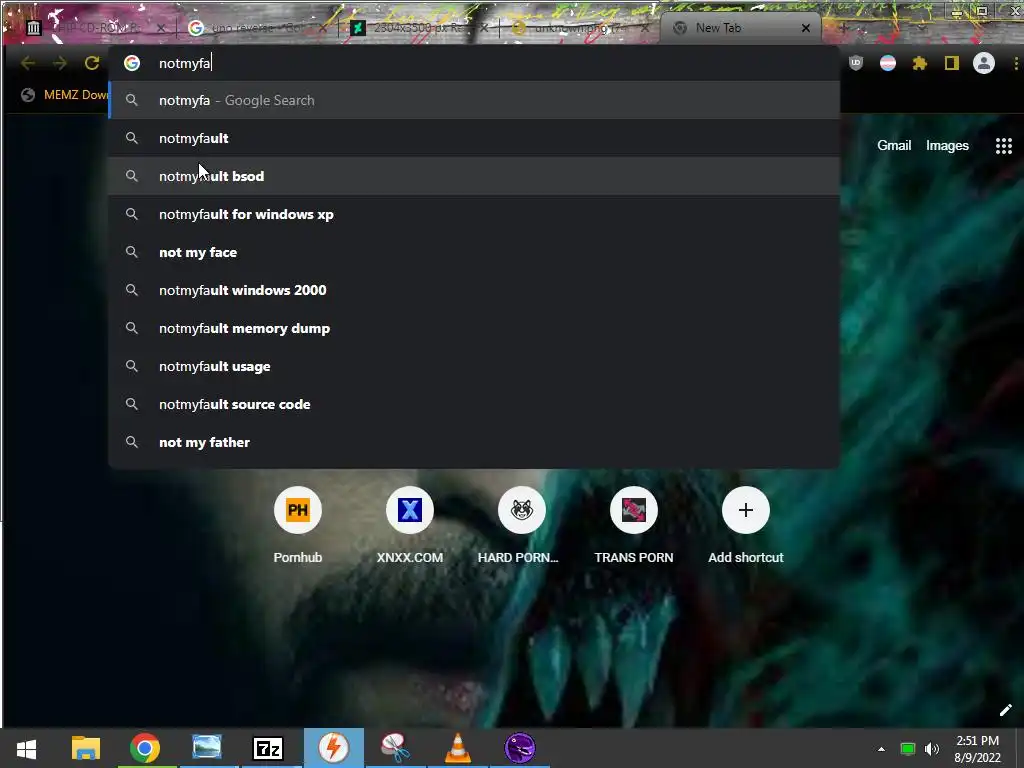This screenshot has width=1024, height=768.
Task: Open Snipping Tool from the taskbar
Action: pos(395,748)
